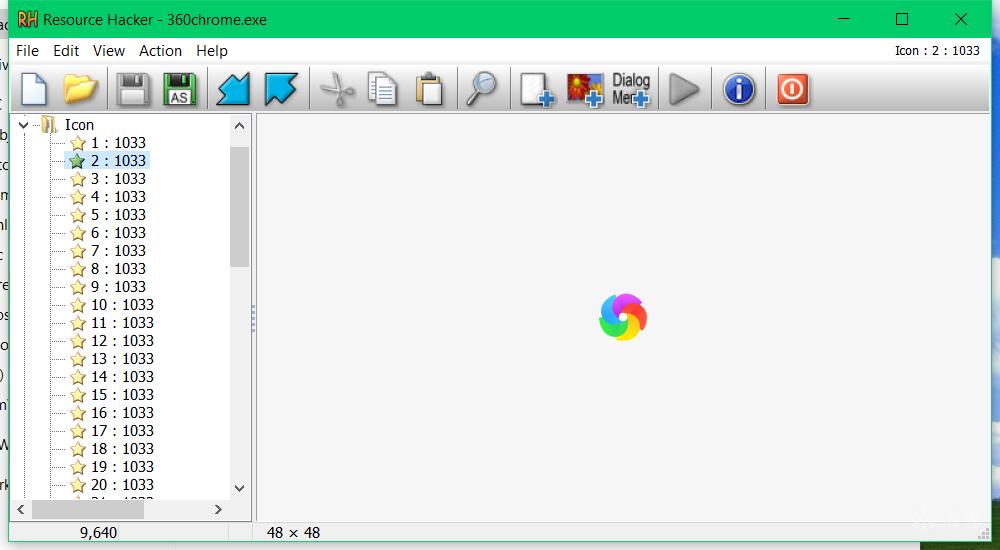Click the Save As floppy icon
The image size is (1000, 550).
pos(180,89)
